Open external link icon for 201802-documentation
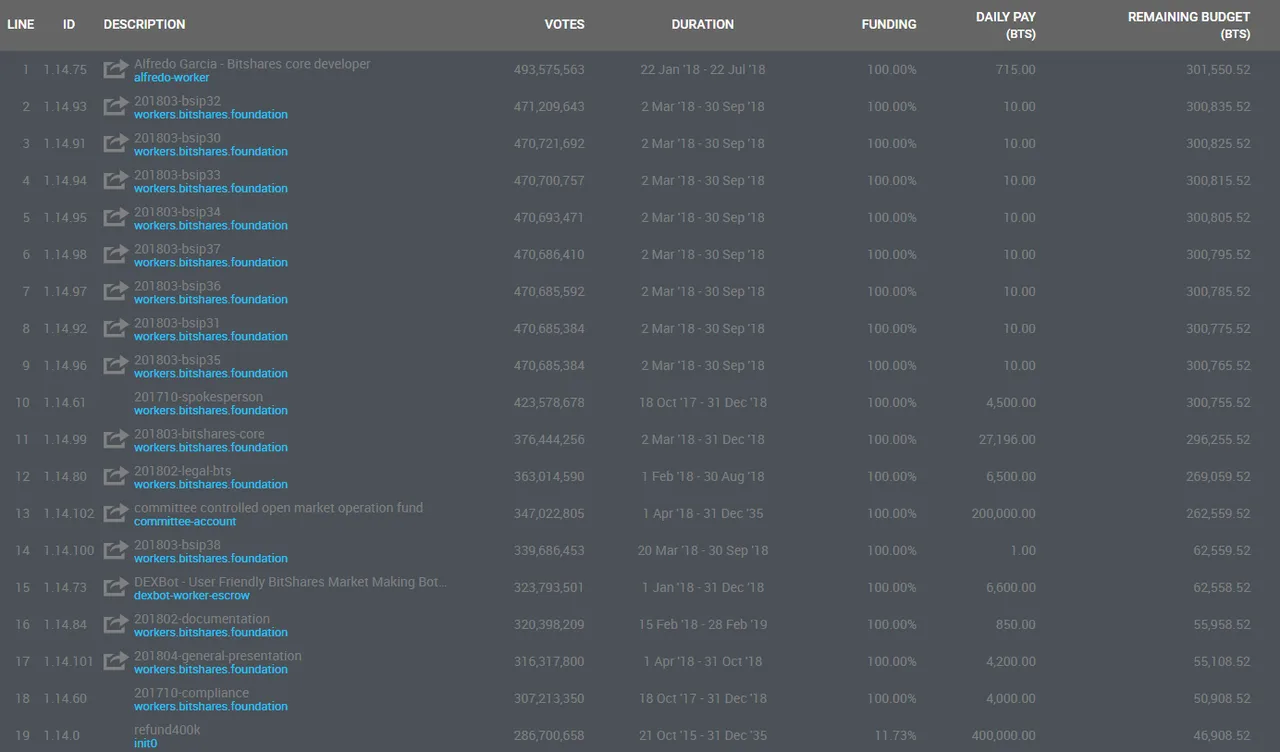 tap(116, 625)
